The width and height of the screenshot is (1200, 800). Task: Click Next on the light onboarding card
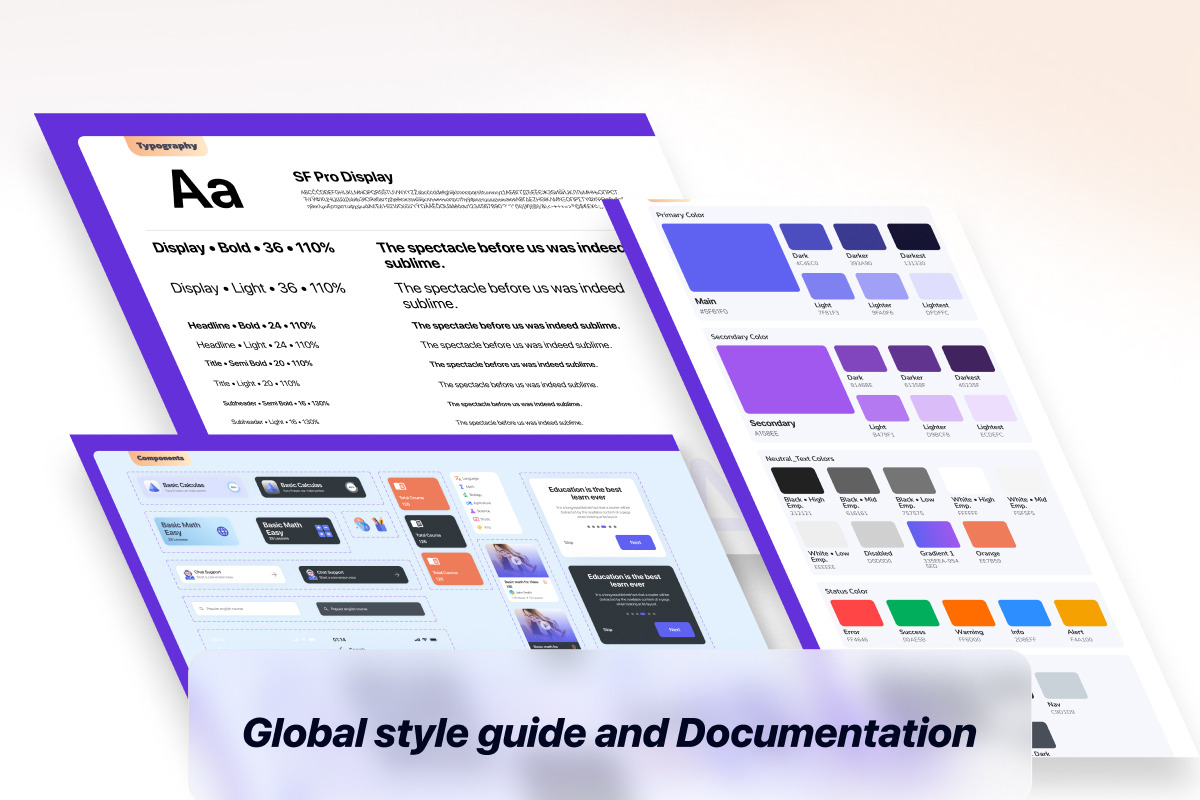(636, 542)
